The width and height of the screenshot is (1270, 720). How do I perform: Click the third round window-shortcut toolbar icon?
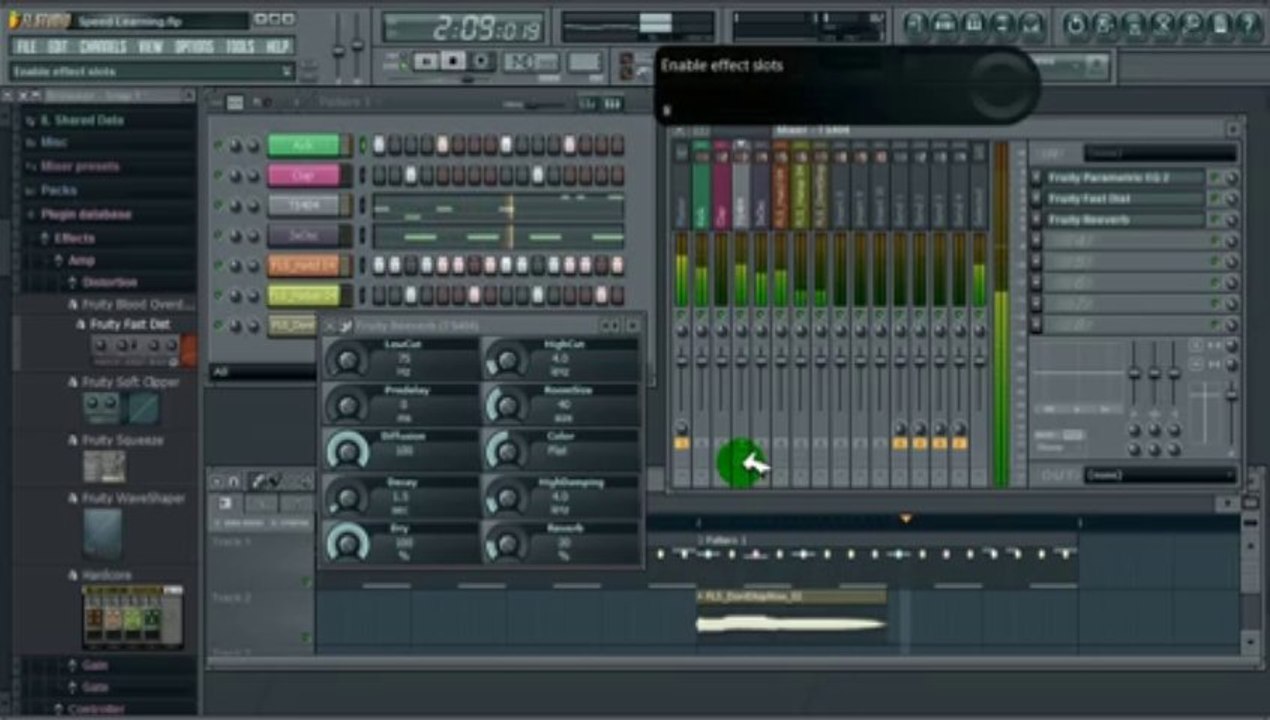pyautogui.click(x=974, y=25)
